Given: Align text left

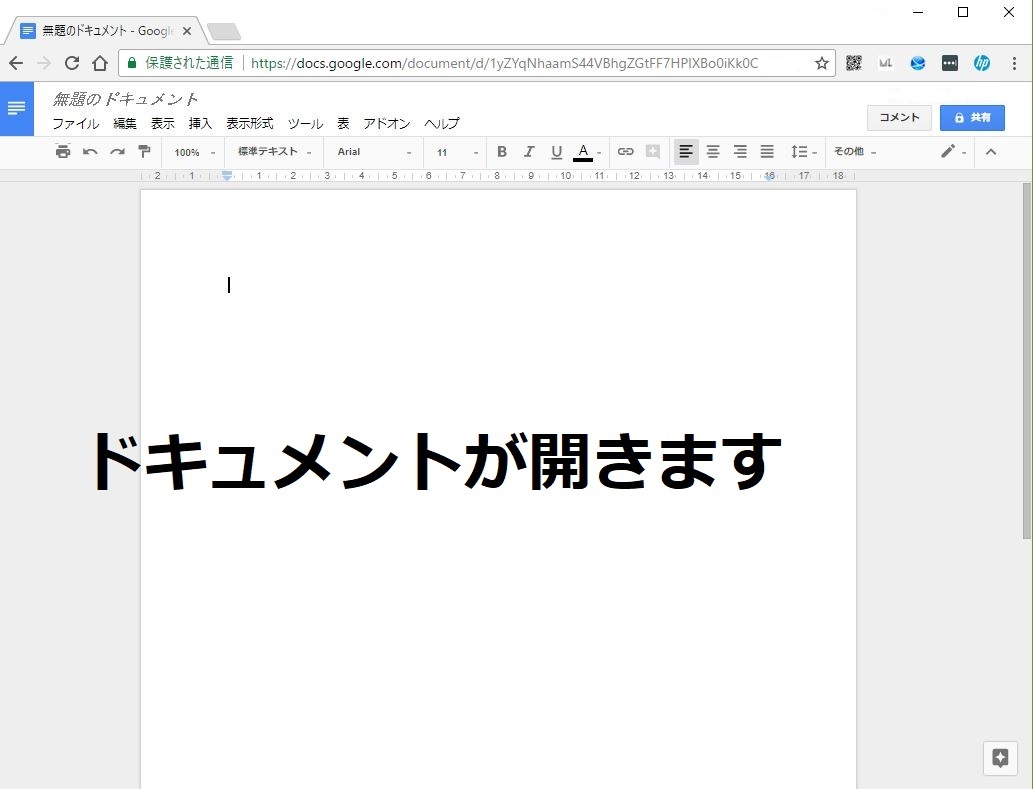Looking at the screenshot, I should coord(686,152).
